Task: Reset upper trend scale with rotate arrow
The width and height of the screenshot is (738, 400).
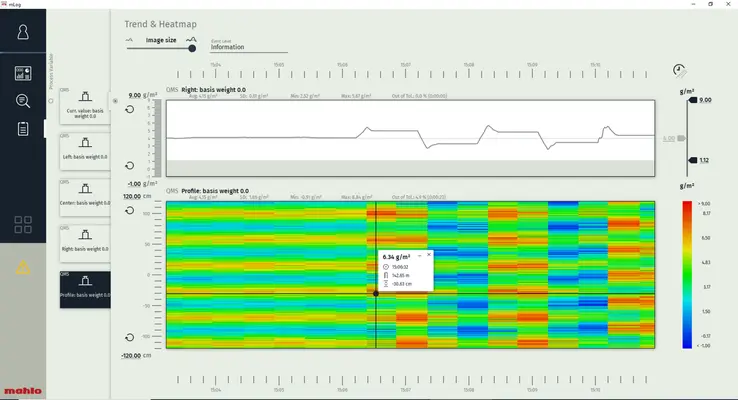Action: [130, 108]
